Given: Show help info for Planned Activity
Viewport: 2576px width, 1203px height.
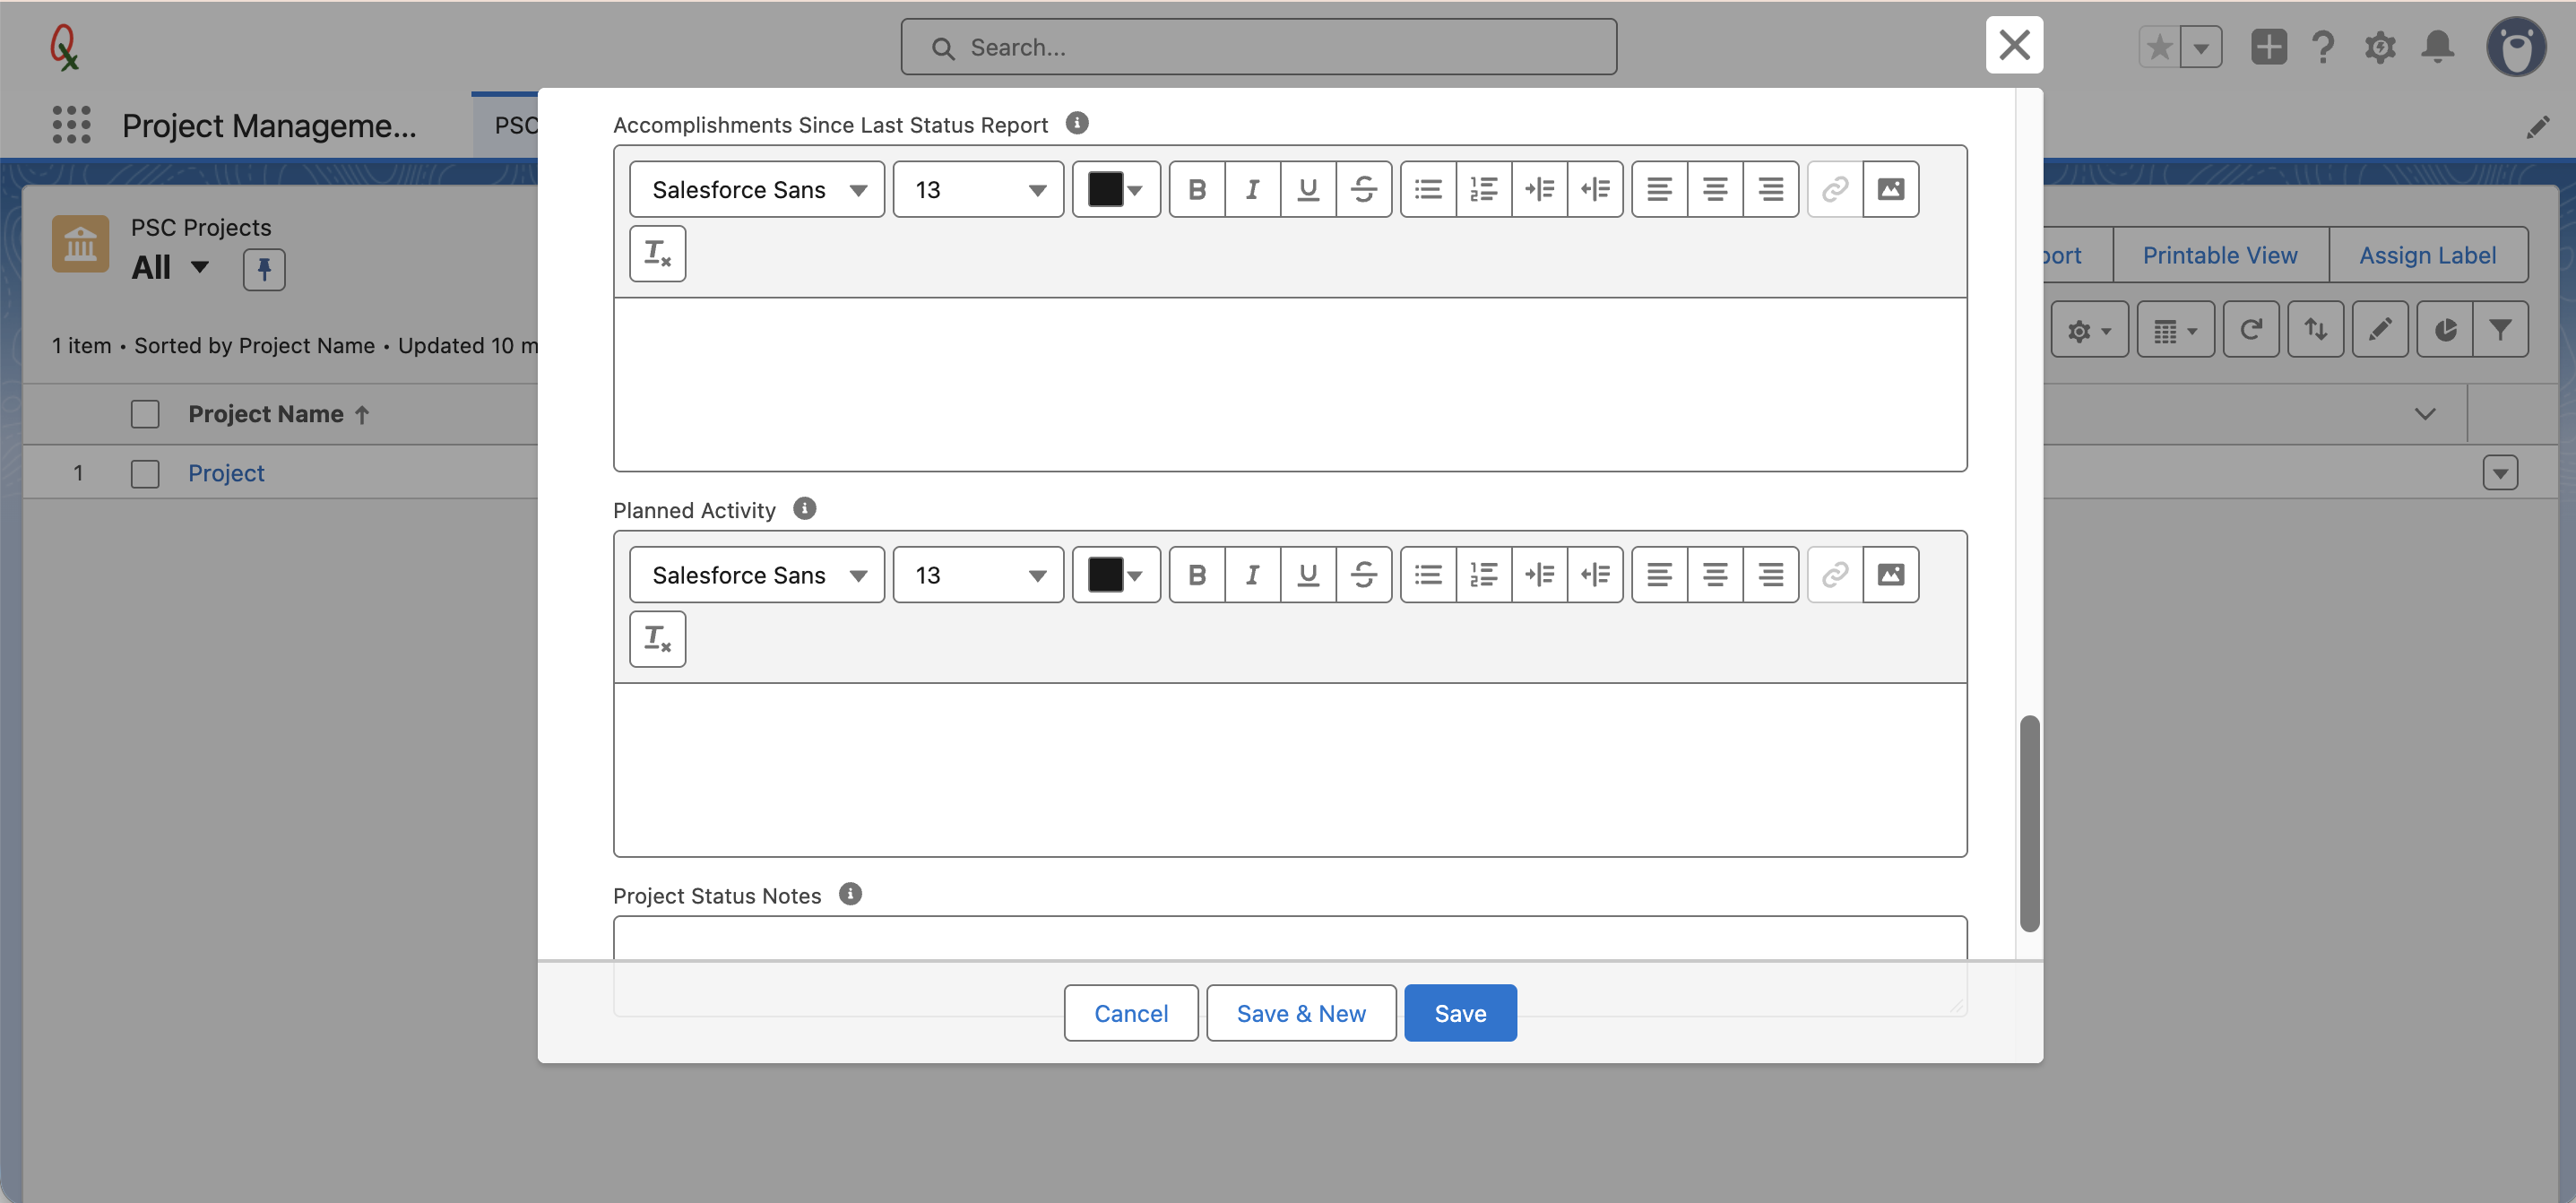Looking at the screenshot, I should 805,509.
